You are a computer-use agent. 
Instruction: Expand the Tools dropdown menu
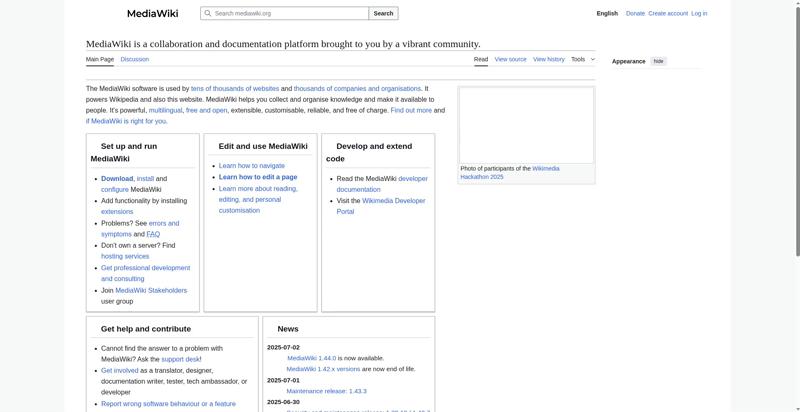[583, 60]
